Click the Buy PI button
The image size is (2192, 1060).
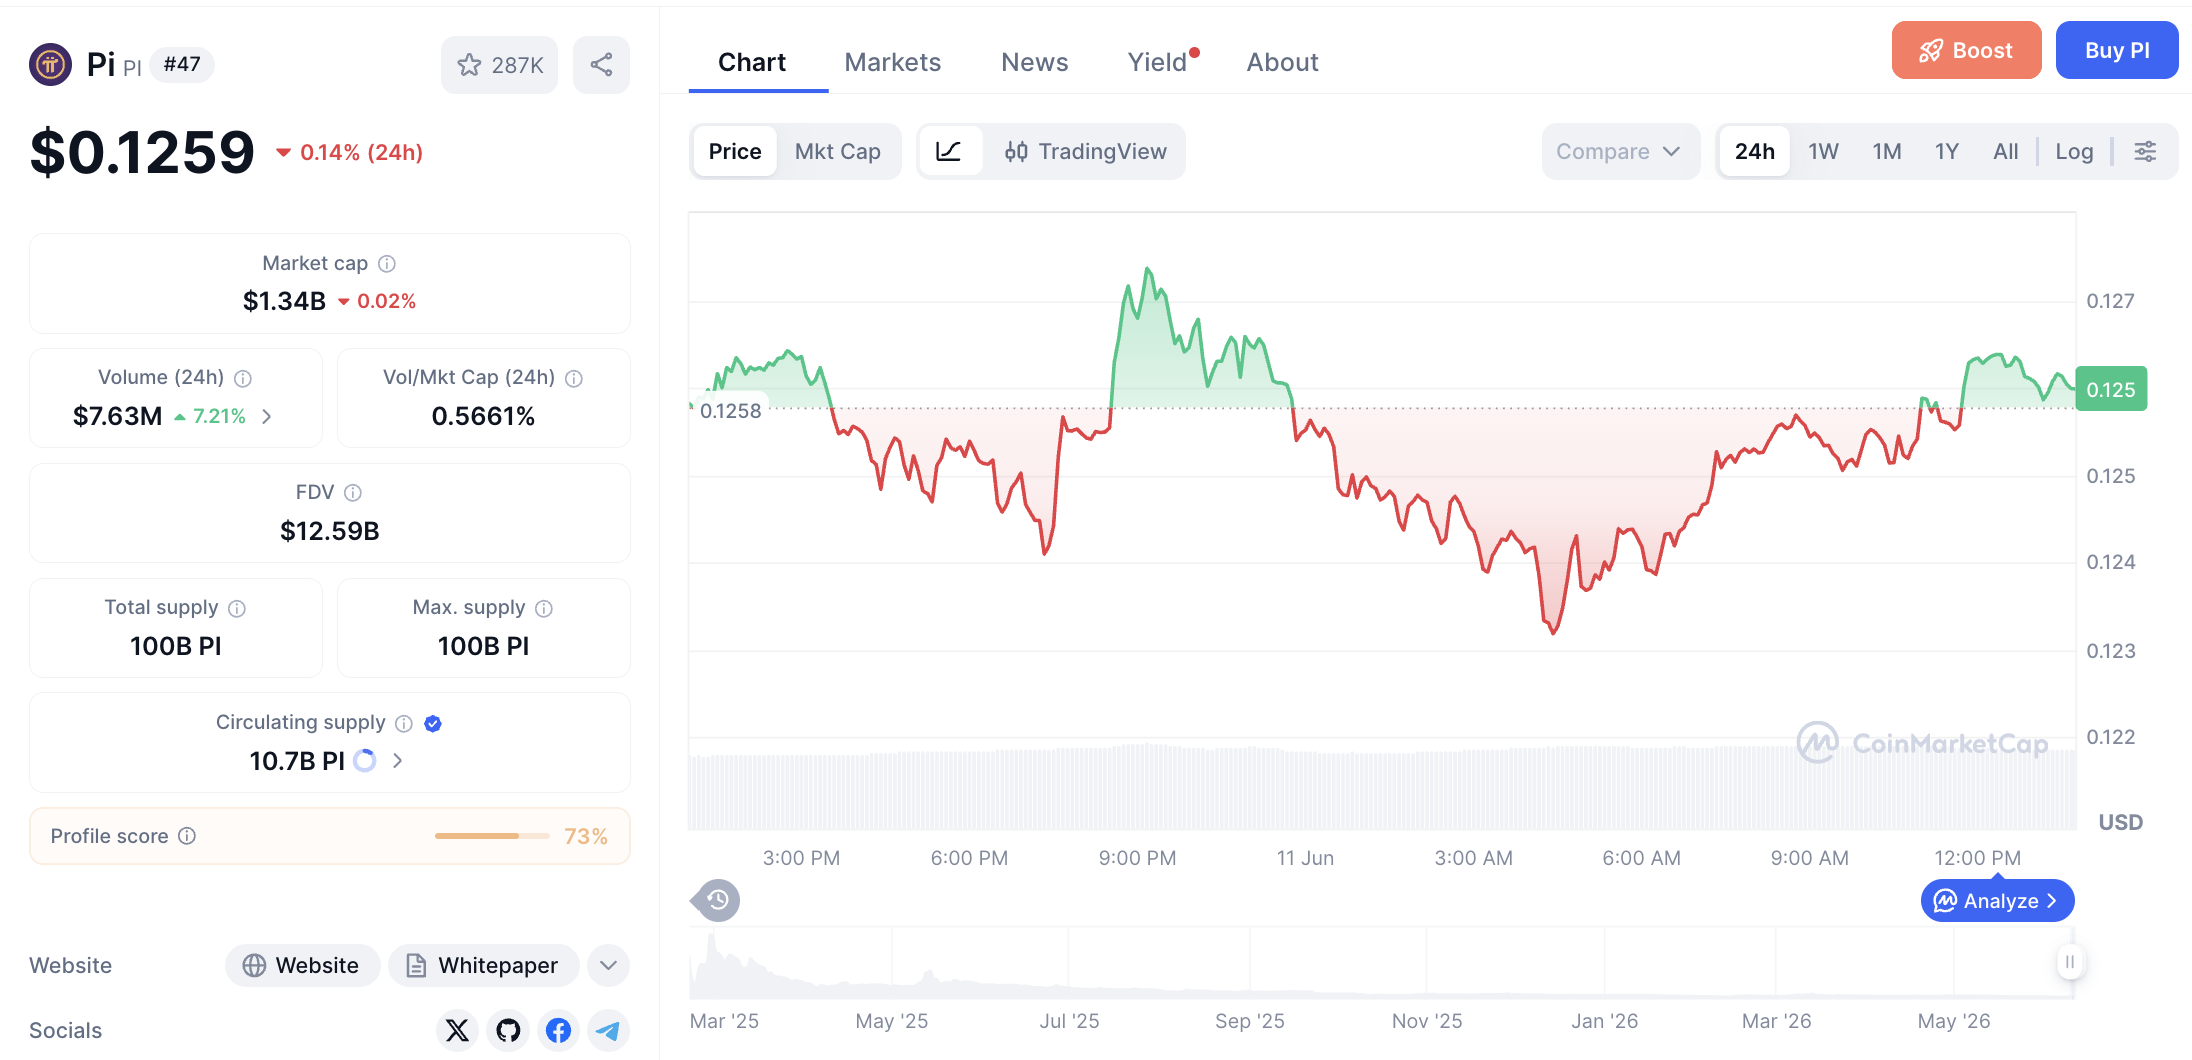(2117, 50)
